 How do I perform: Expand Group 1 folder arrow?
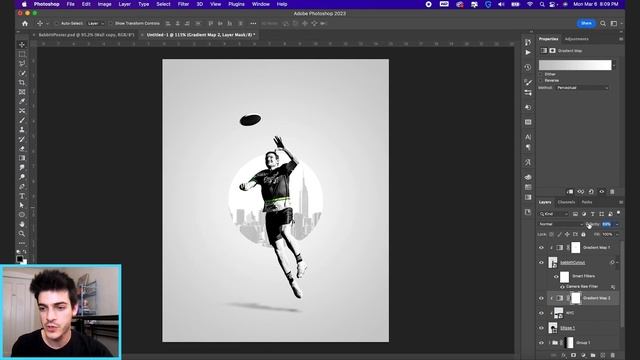point(550,343)
